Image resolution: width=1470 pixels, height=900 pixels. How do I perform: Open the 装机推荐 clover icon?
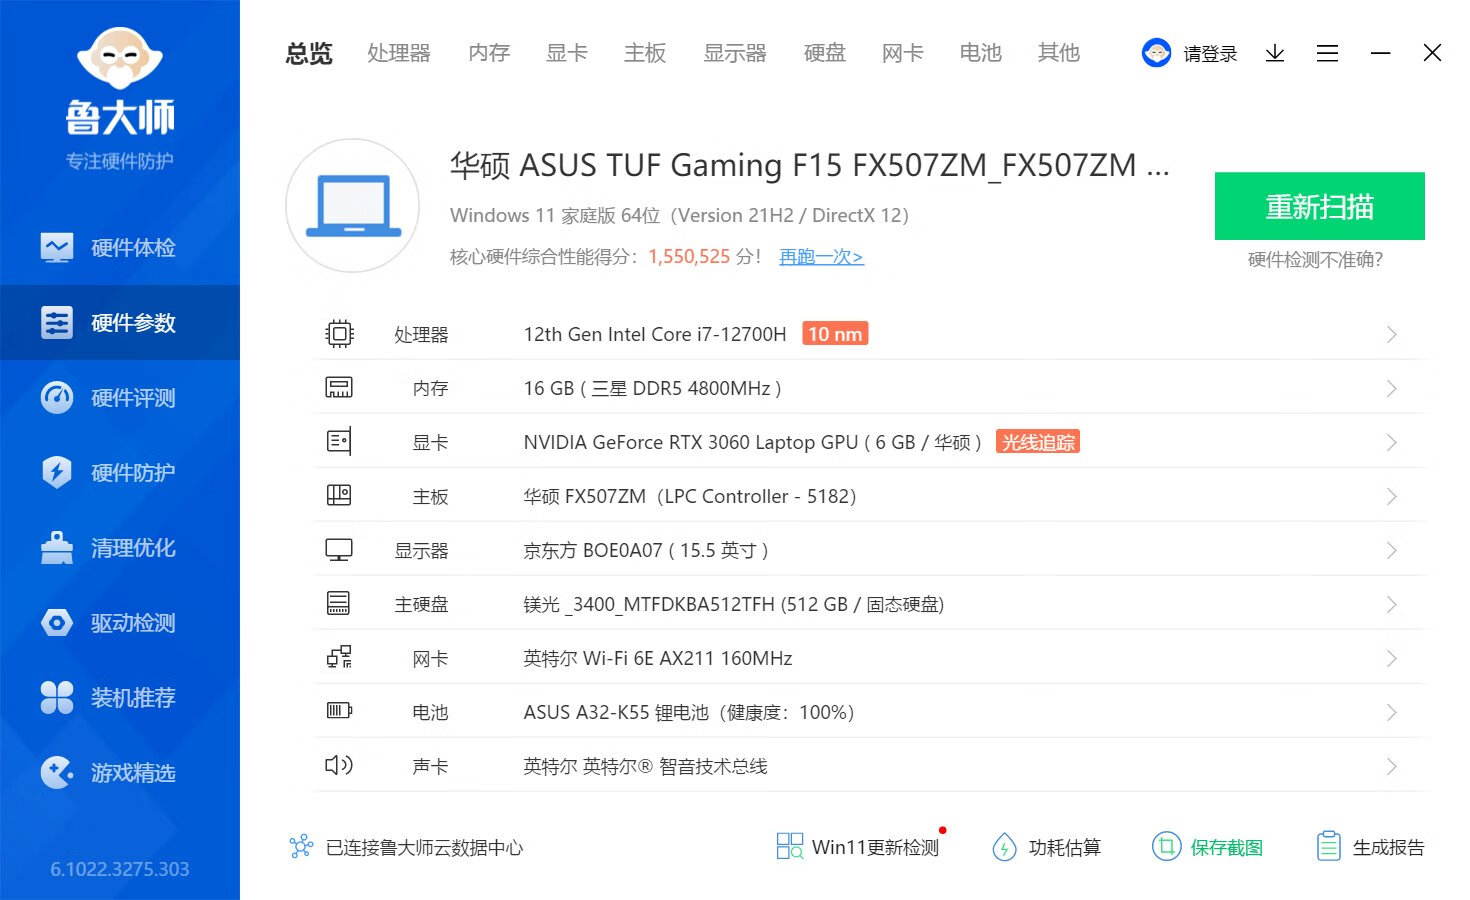tap(57, 697)
